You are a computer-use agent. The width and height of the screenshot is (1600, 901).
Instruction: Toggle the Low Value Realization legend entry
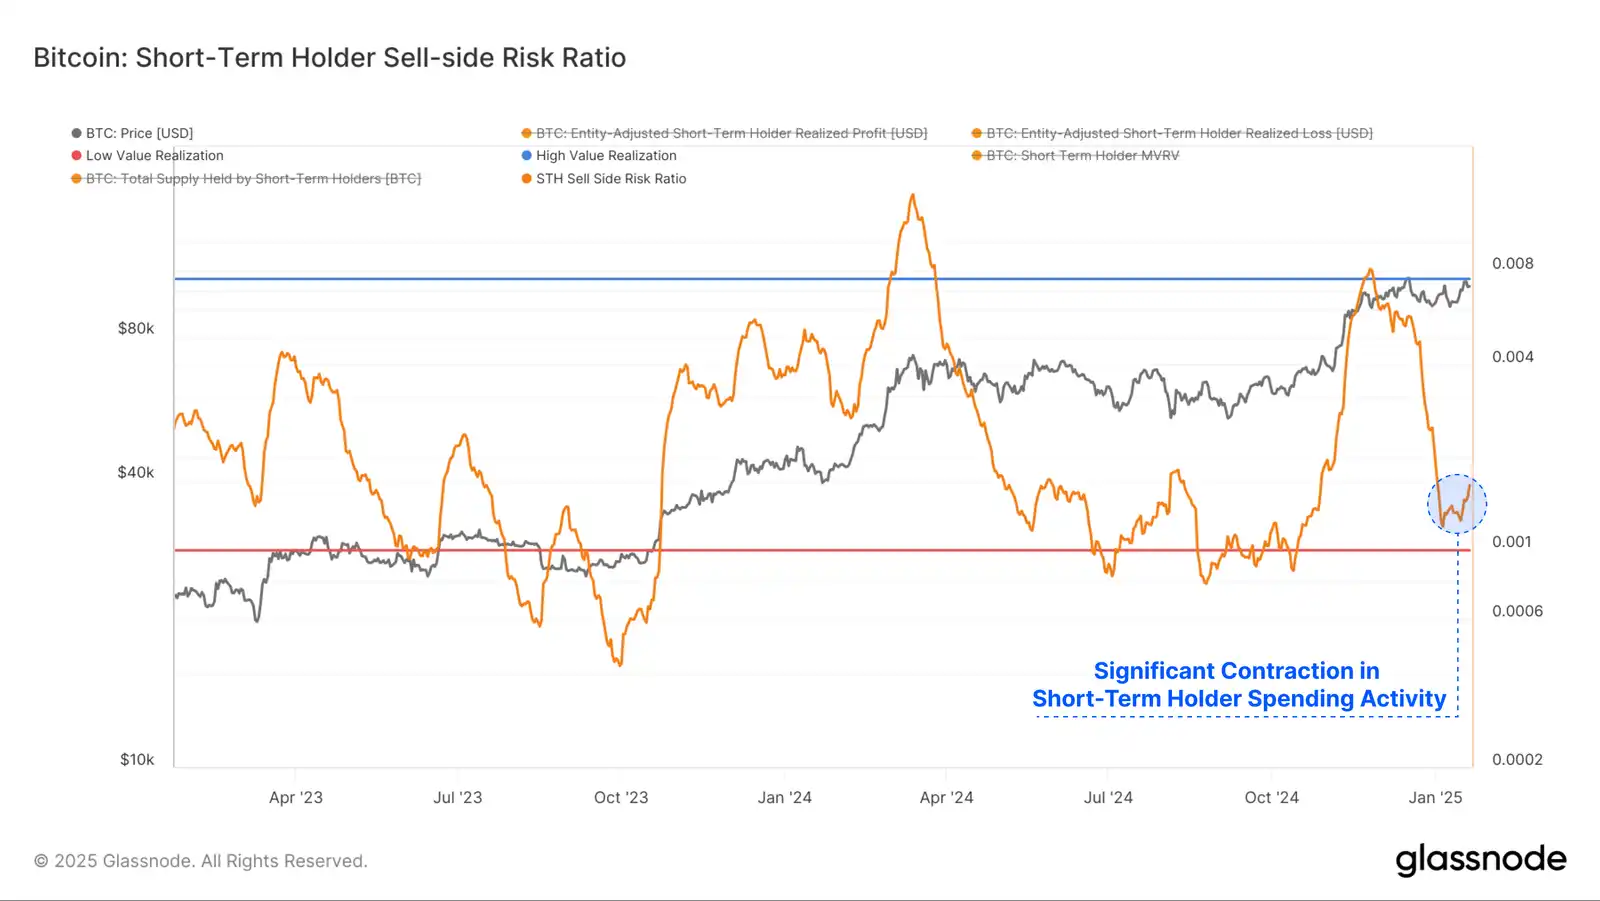147,156
